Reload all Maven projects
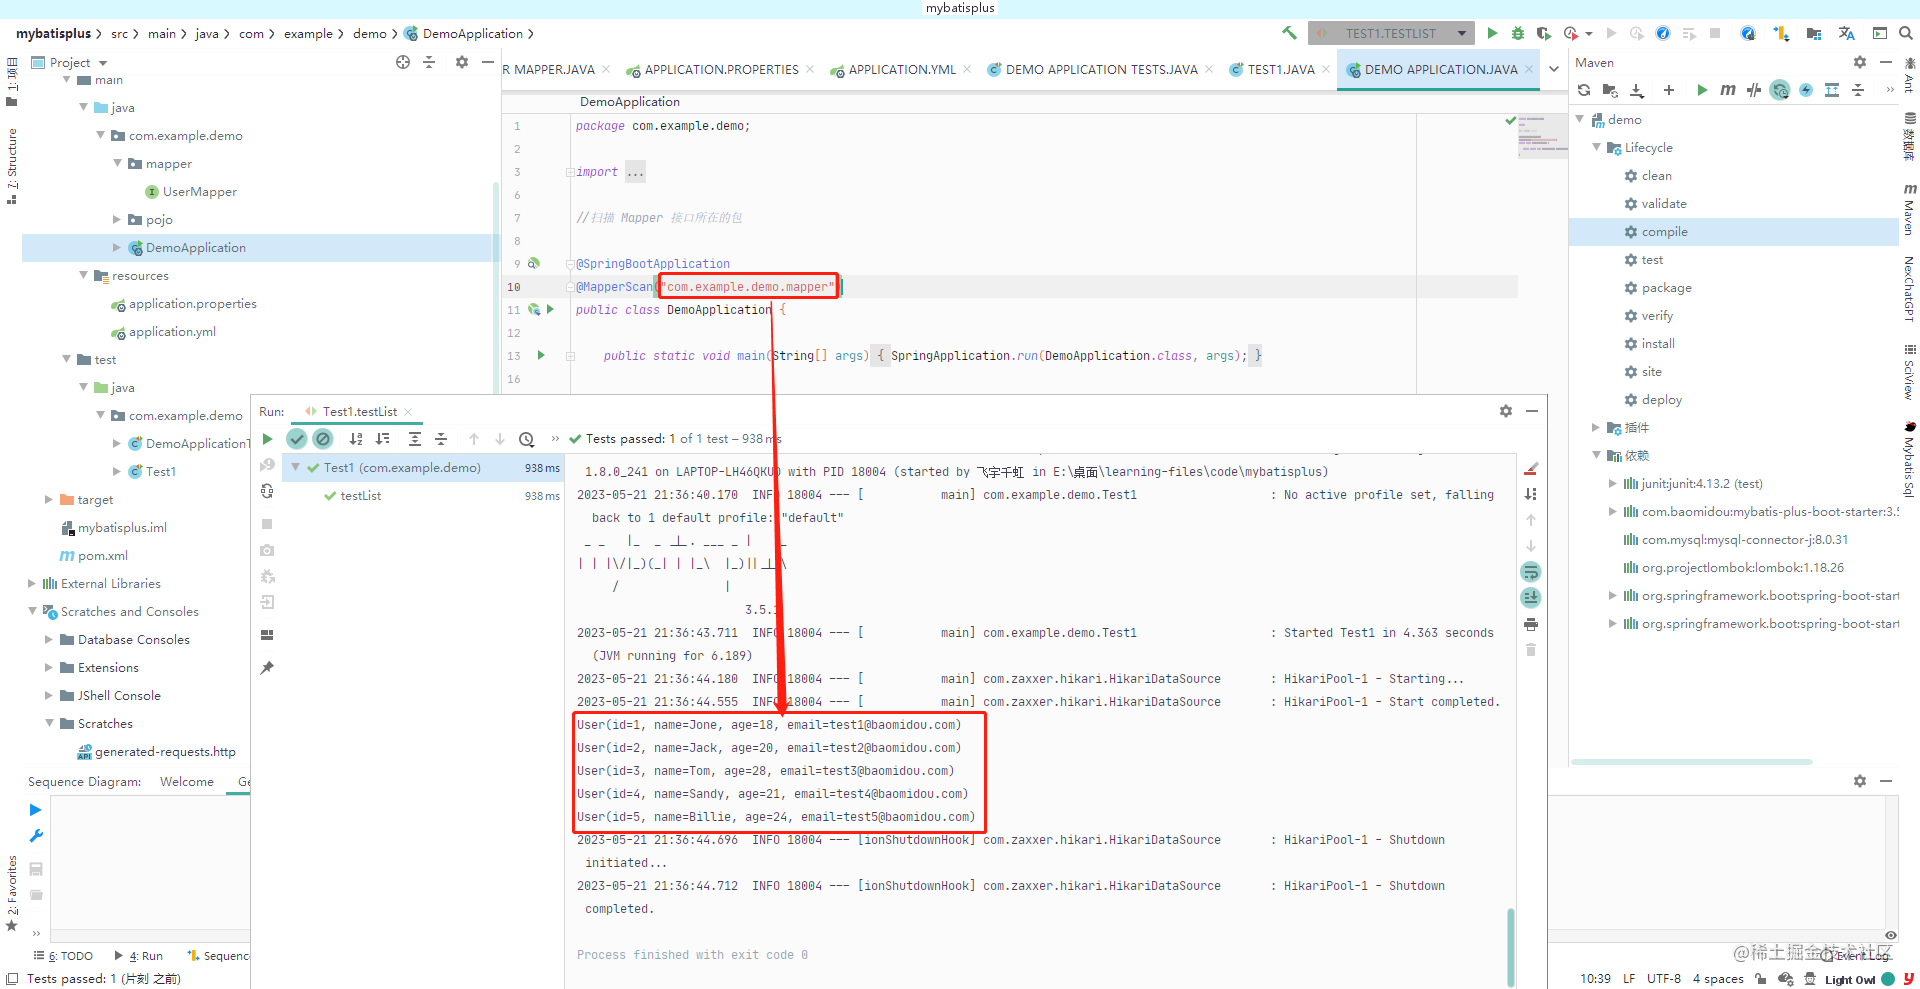This screenshot has height=989, width=1920. 1584,90
